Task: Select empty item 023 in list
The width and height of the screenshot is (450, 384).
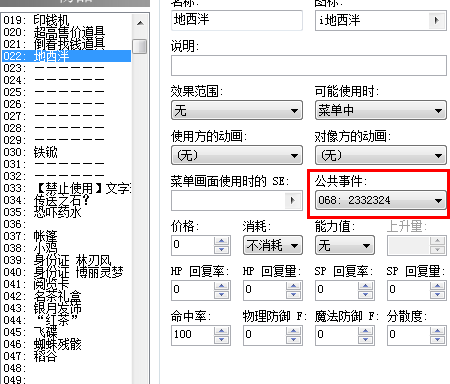Action: 67,68
